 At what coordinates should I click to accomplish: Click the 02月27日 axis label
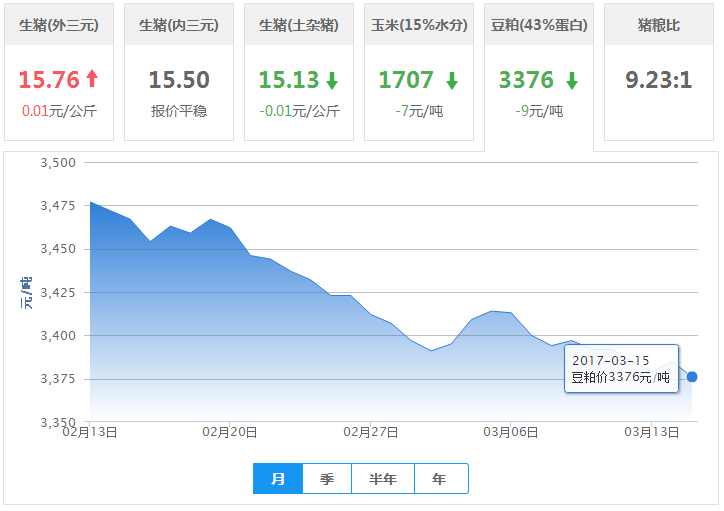[x=370, y=432]
